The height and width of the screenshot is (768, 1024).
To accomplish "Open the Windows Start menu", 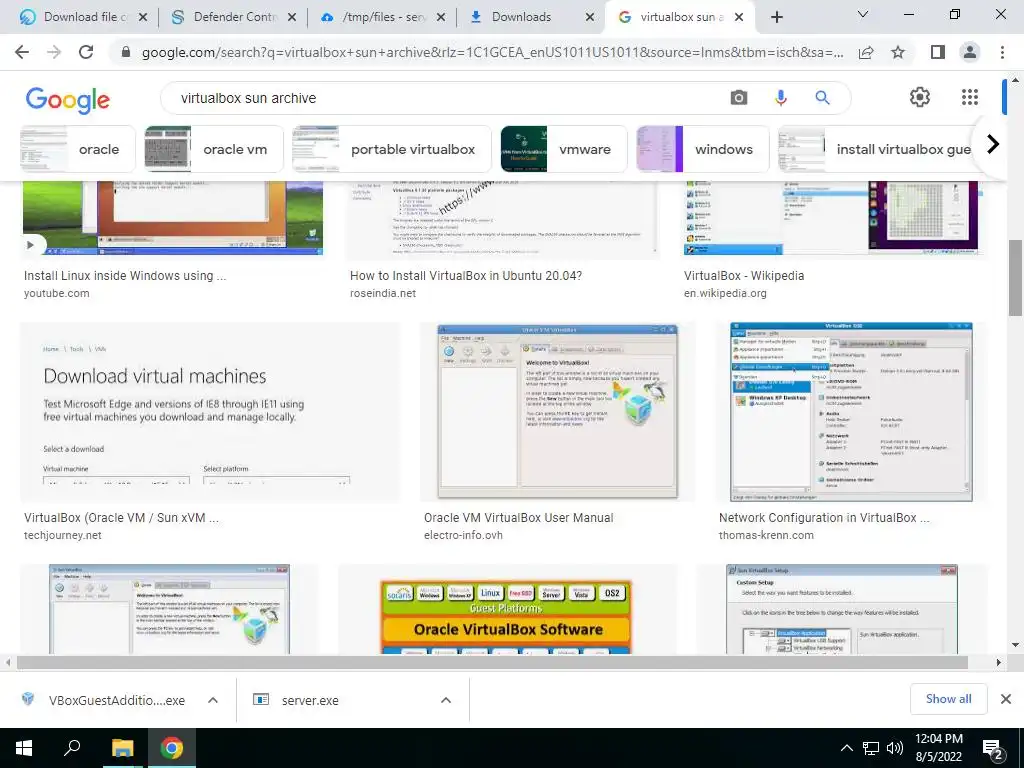I will (24, 748).
